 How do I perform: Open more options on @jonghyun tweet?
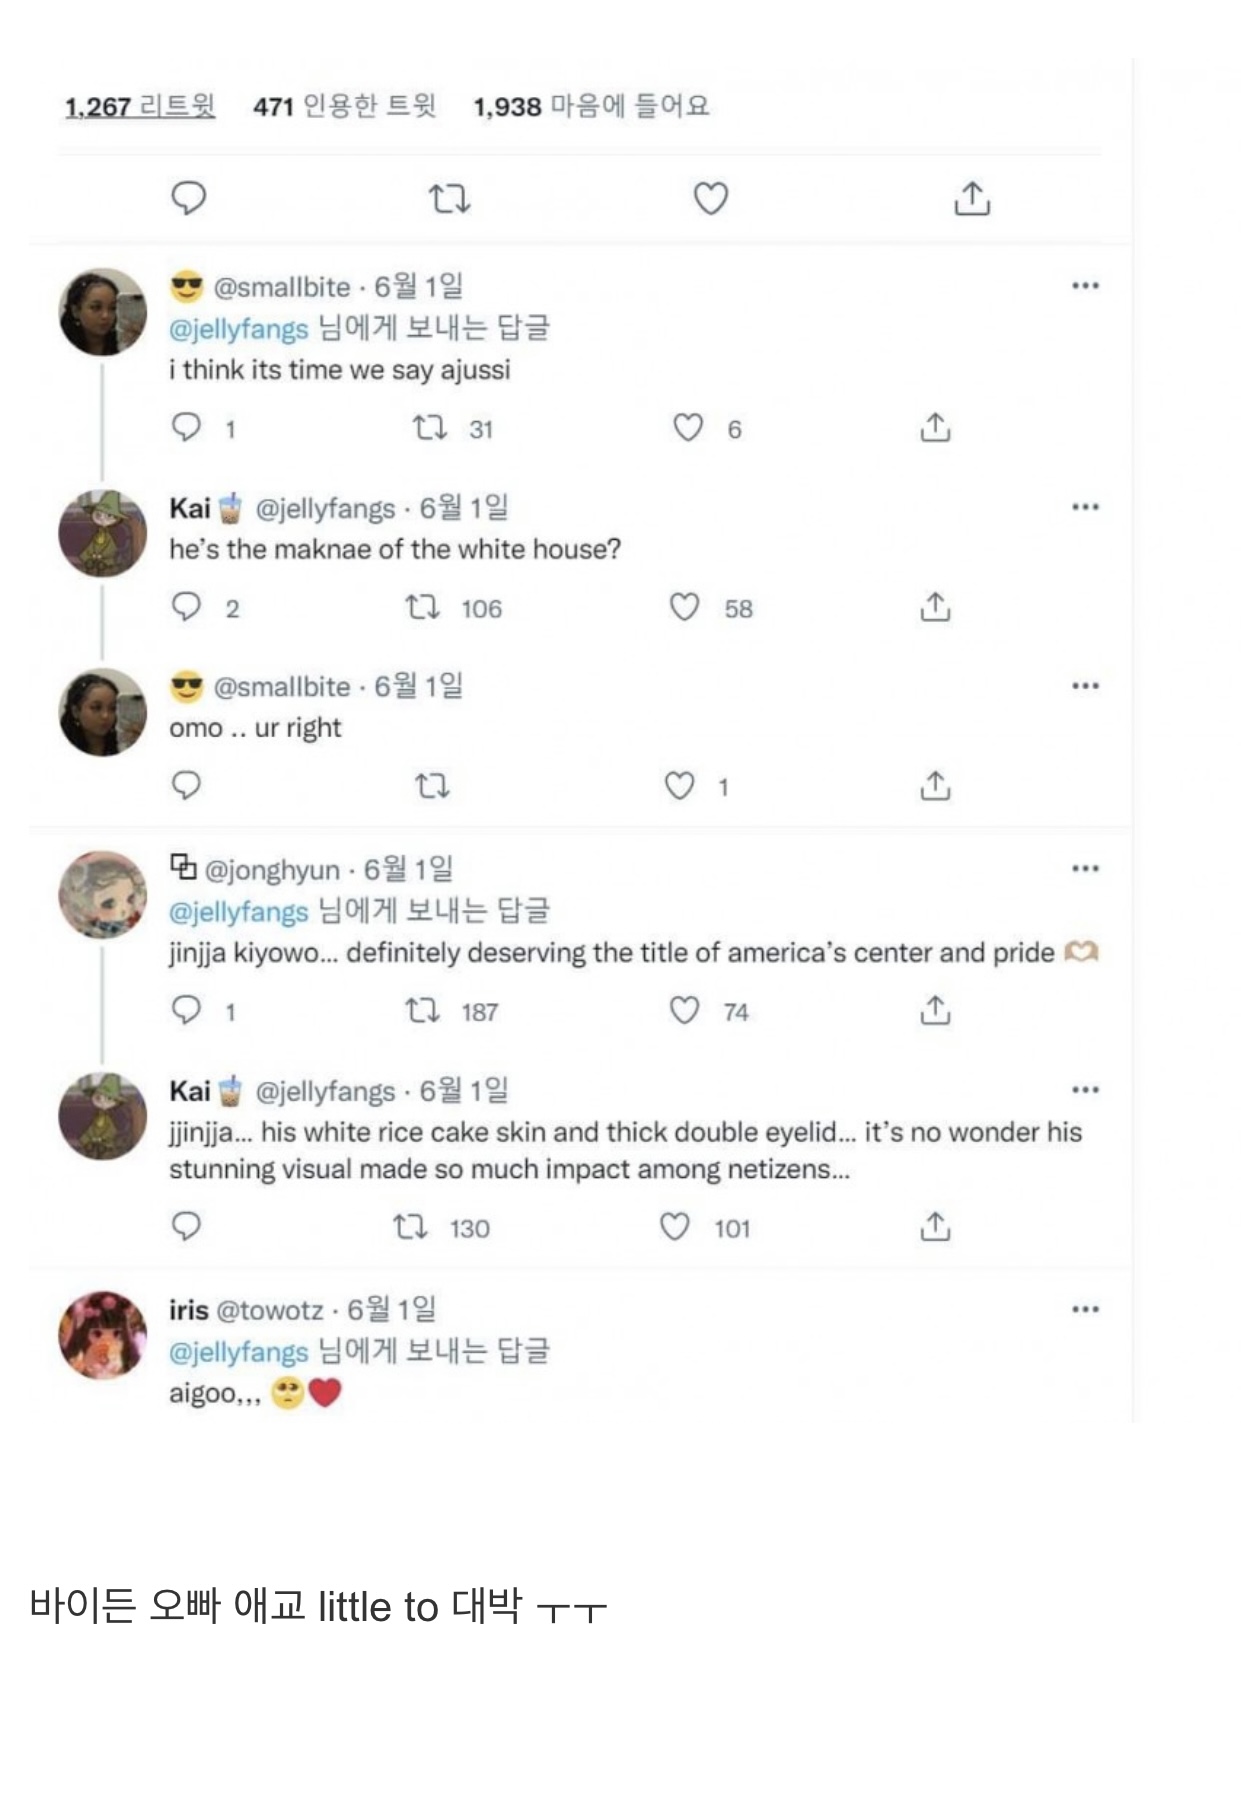[1085, 869]
